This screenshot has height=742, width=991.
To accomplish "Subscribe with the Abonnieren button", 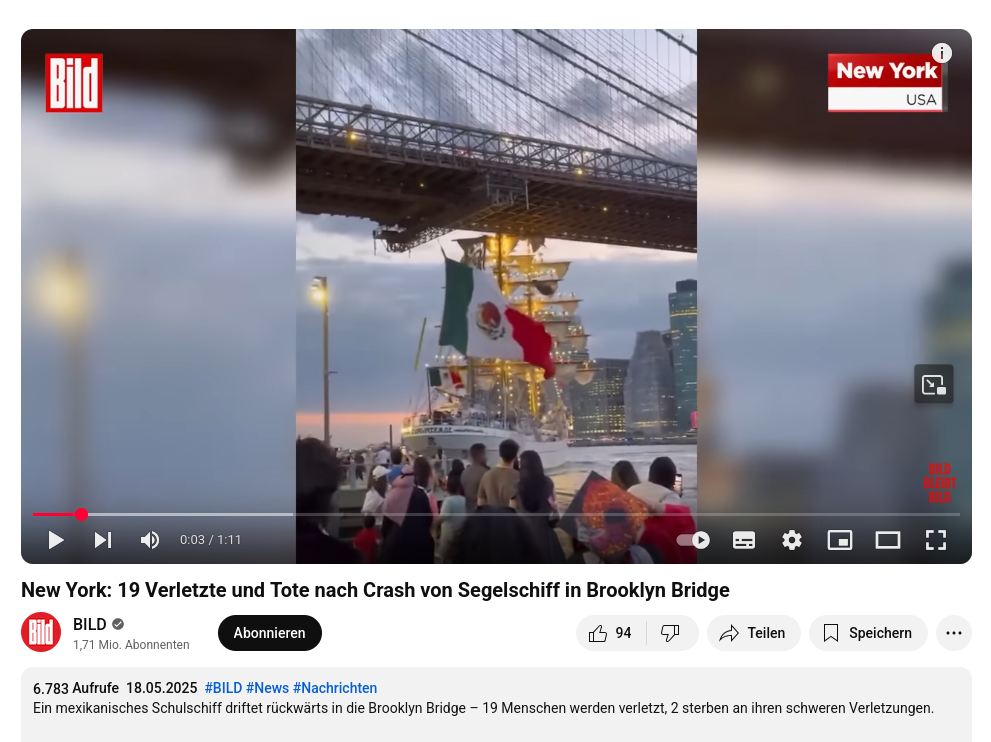I will (x=270, y=633).
